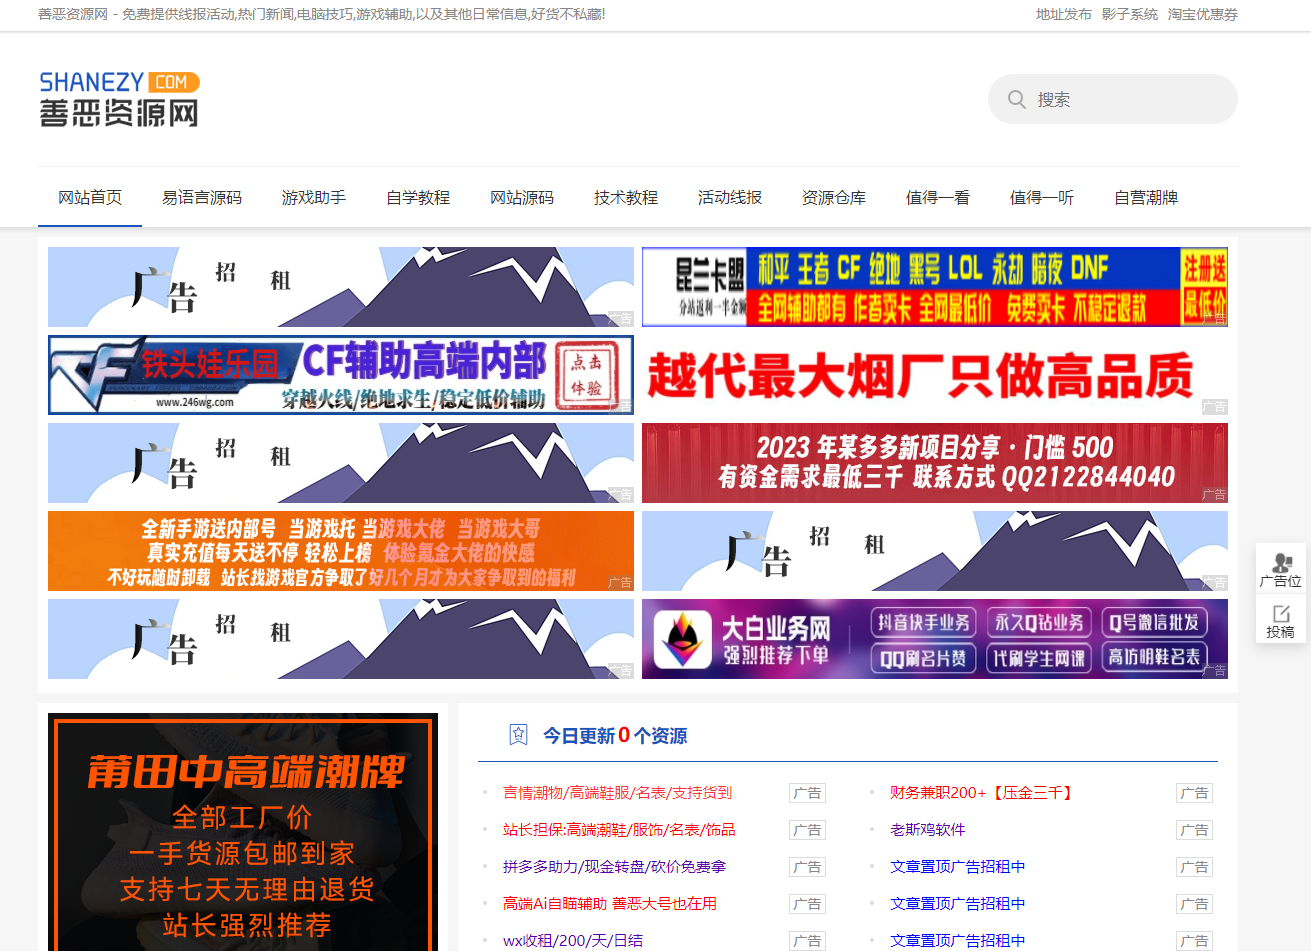
Task: Click the bookmark icon beside 今日更新
Action: click(x=517, y=734)
